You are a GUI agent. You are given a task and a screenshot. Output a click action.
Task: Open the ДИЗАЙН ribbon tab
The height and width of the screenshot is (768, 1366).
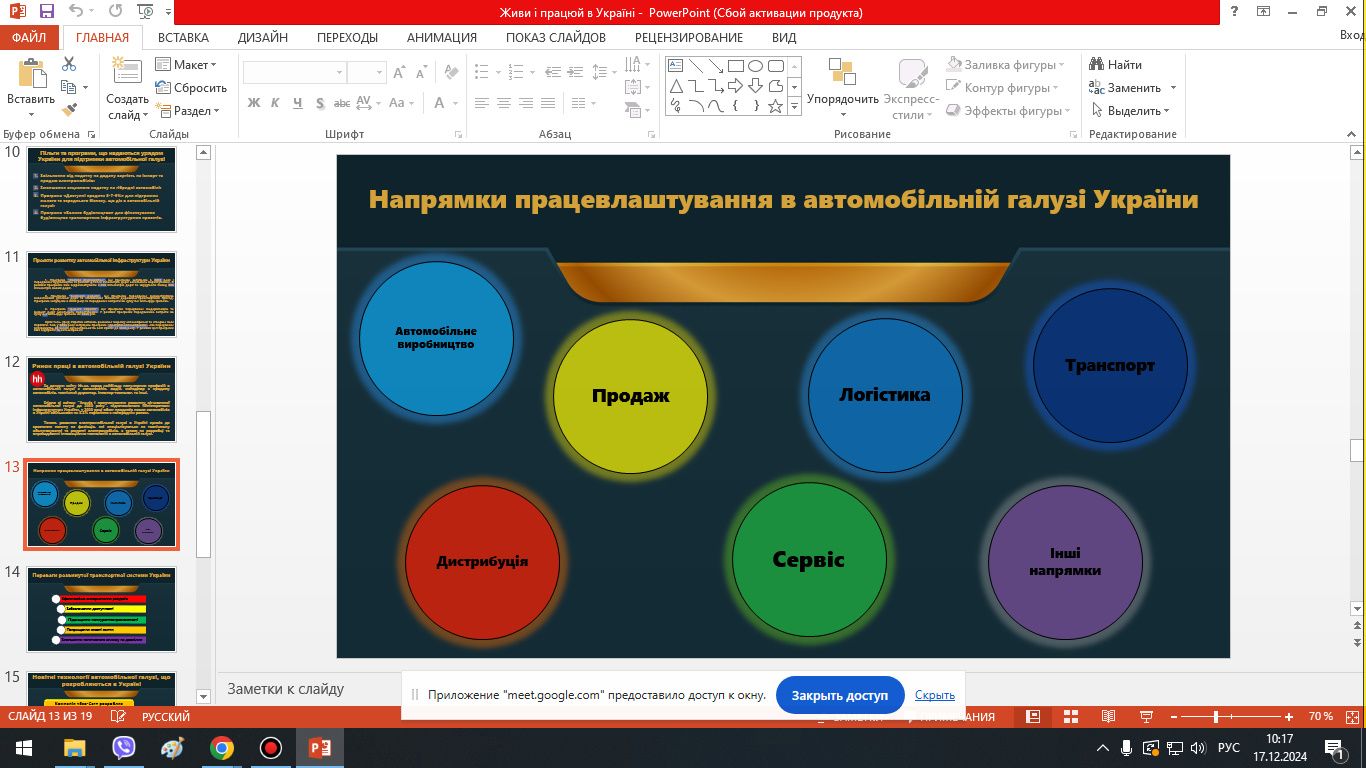(263, 38)
